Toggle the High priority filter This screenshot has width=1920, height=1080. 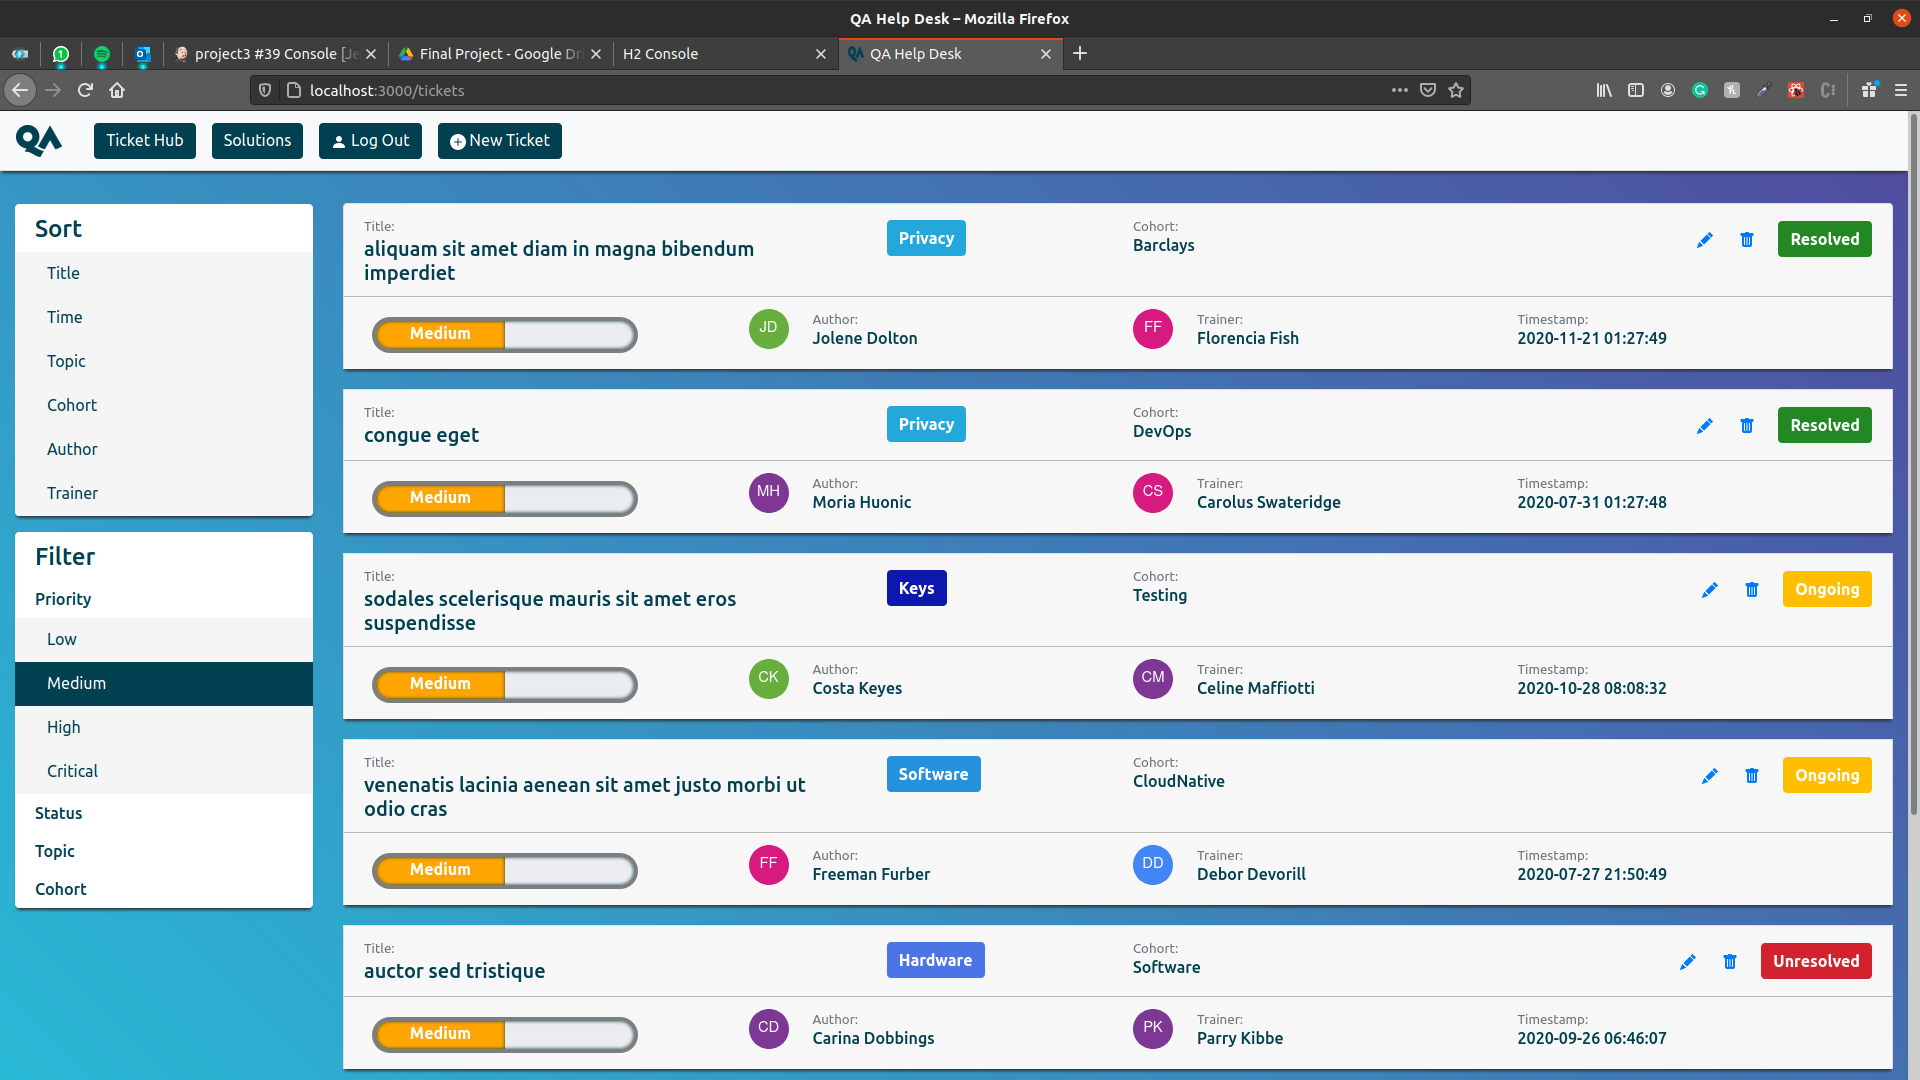pos(63,727)
